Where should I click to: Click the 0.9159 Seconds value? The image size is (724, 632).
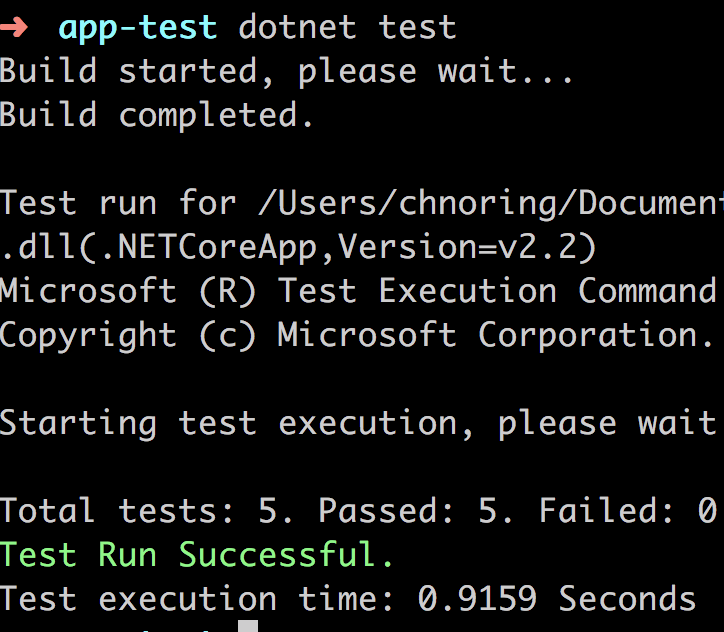click(556, 599)
